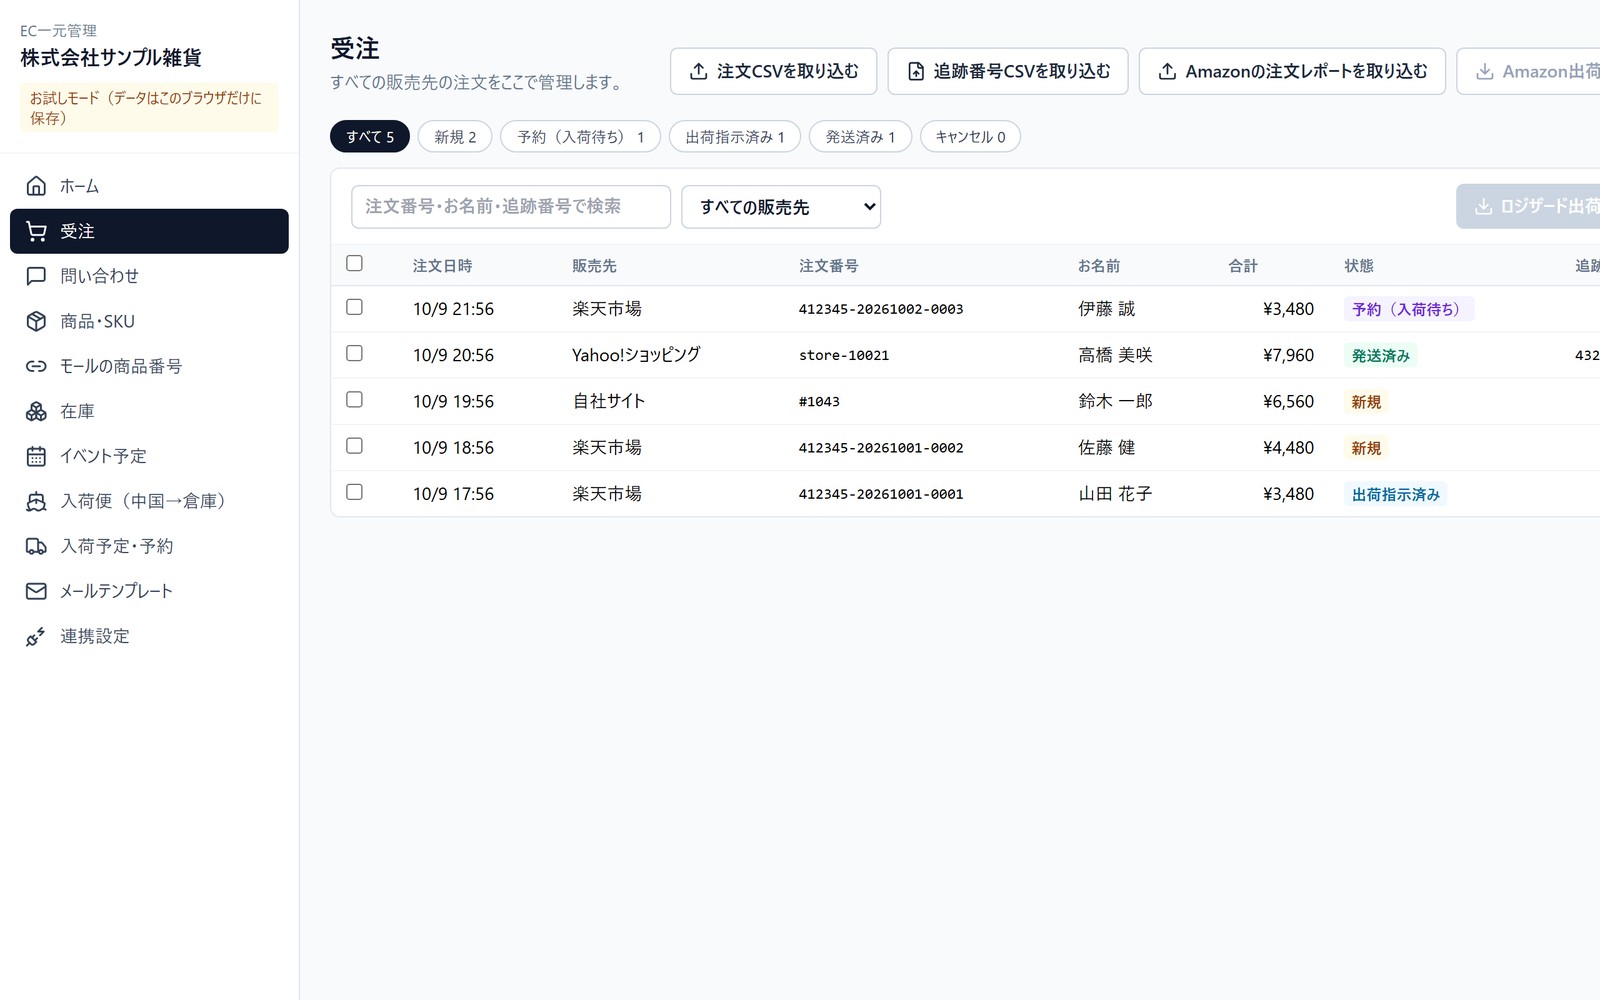The width and height of the screenshot is (1600, 1000).
Task: Click the 発送済み status badge
Action: (1381, 355)
